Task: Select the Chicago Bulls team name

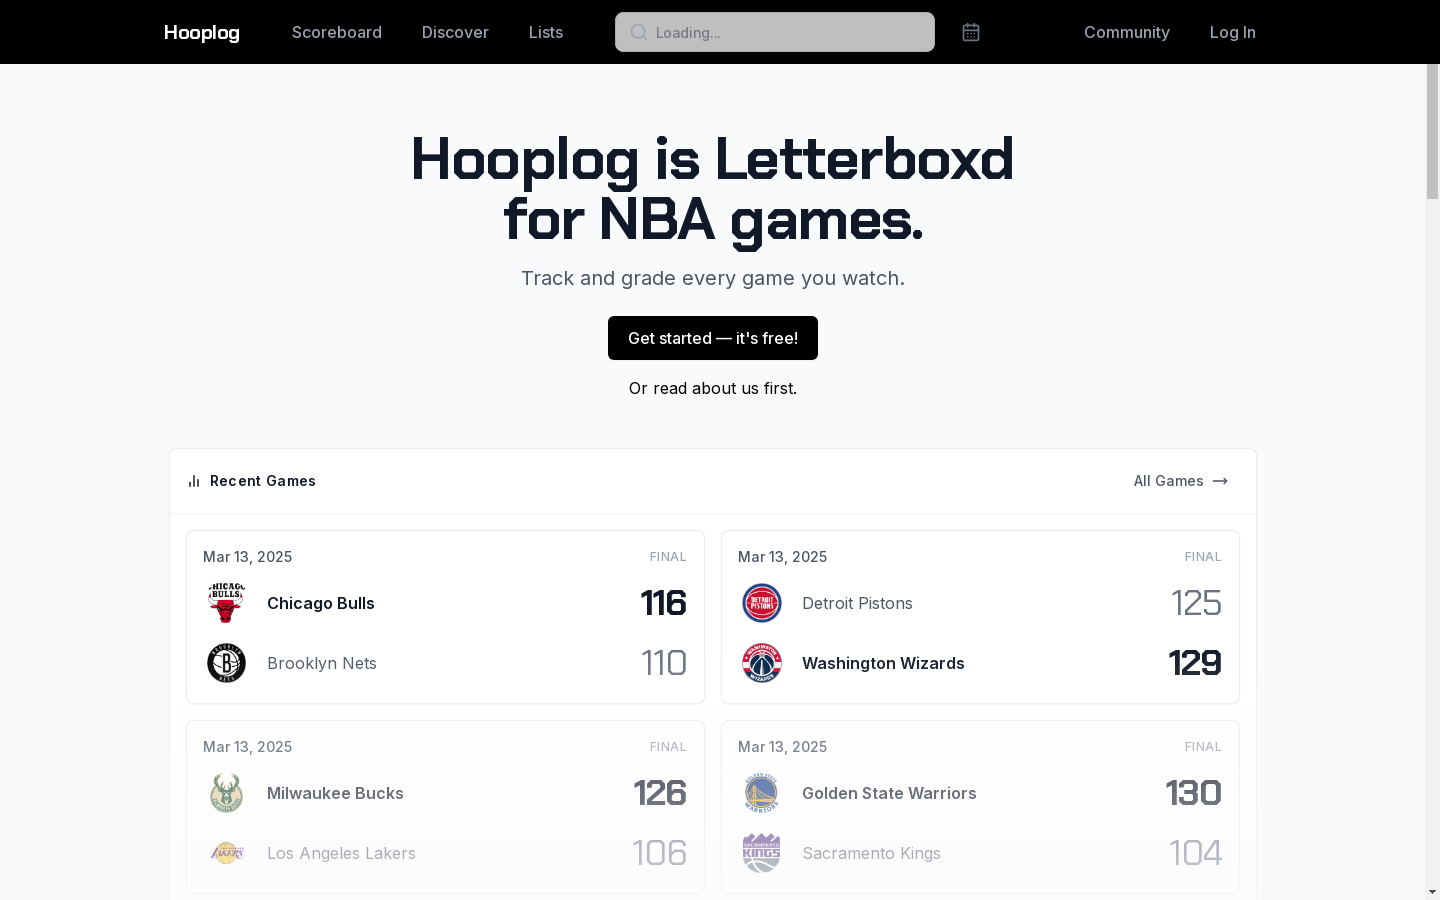Action: tap(321, 603)
